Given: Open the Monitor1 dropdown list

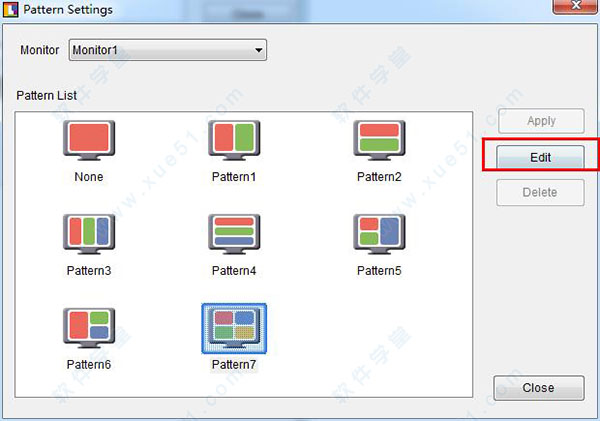Looking at the screenshot, I should coord(168,50).
